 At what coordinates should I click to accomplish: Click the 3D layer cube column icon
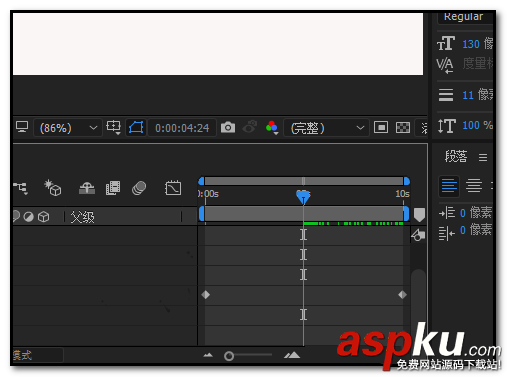[x=44, y=217]
